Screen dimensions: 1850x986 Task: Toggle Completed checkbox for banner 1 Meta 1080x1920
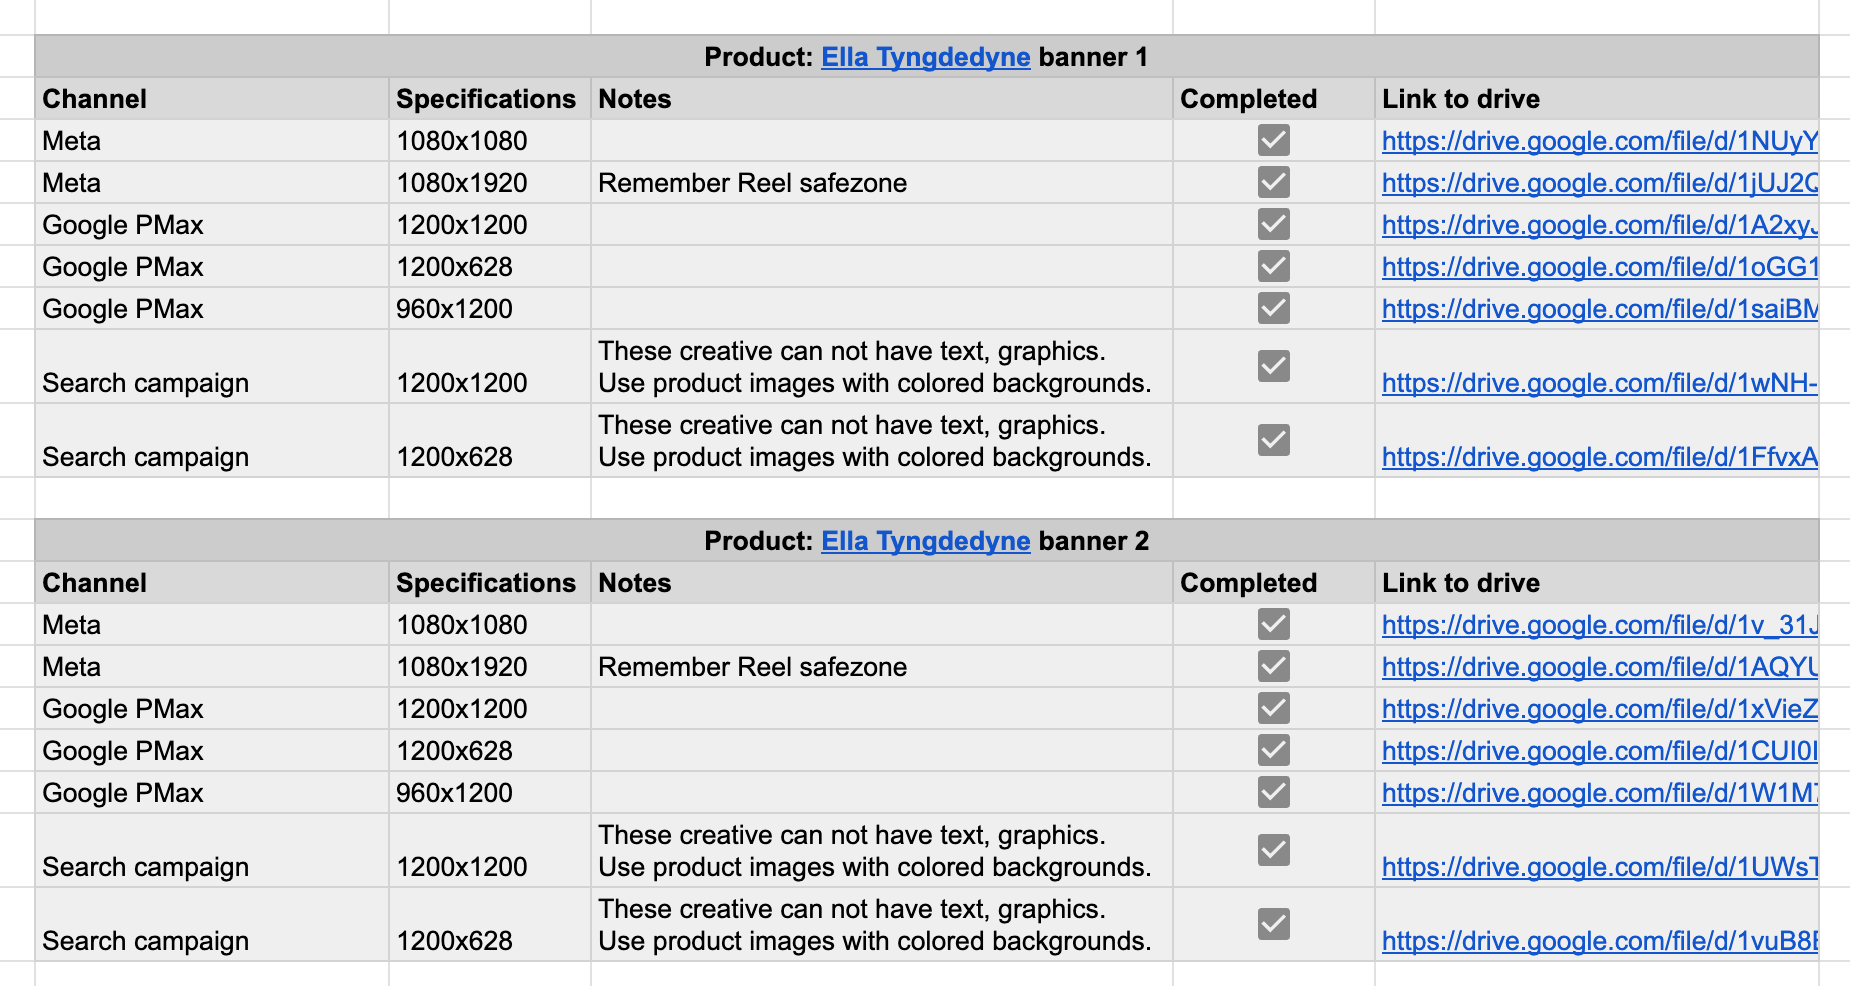[x=1273, y=182]
